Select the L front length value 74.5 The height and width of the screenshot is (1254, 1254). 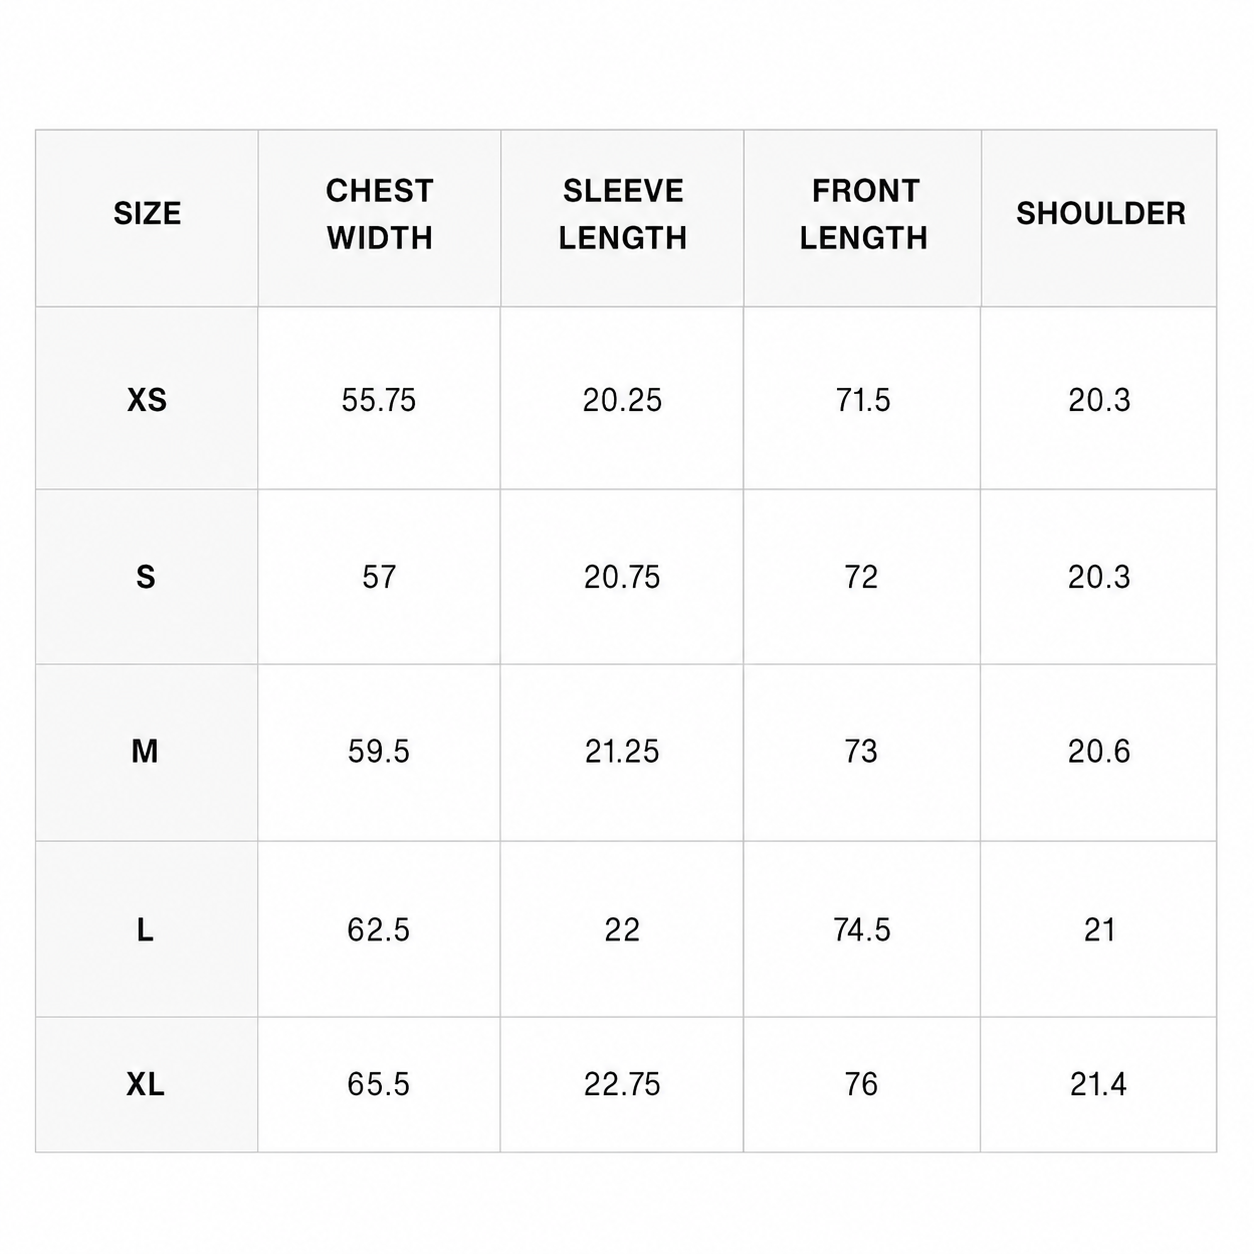(861, 930)
